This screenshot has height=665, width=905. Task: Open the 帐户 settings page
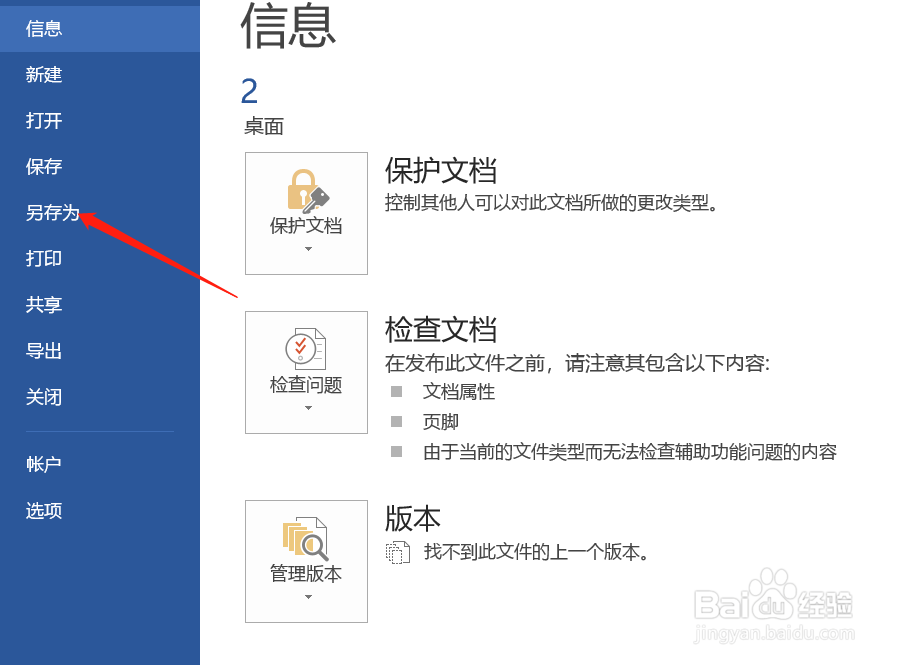tap(43, 464)
